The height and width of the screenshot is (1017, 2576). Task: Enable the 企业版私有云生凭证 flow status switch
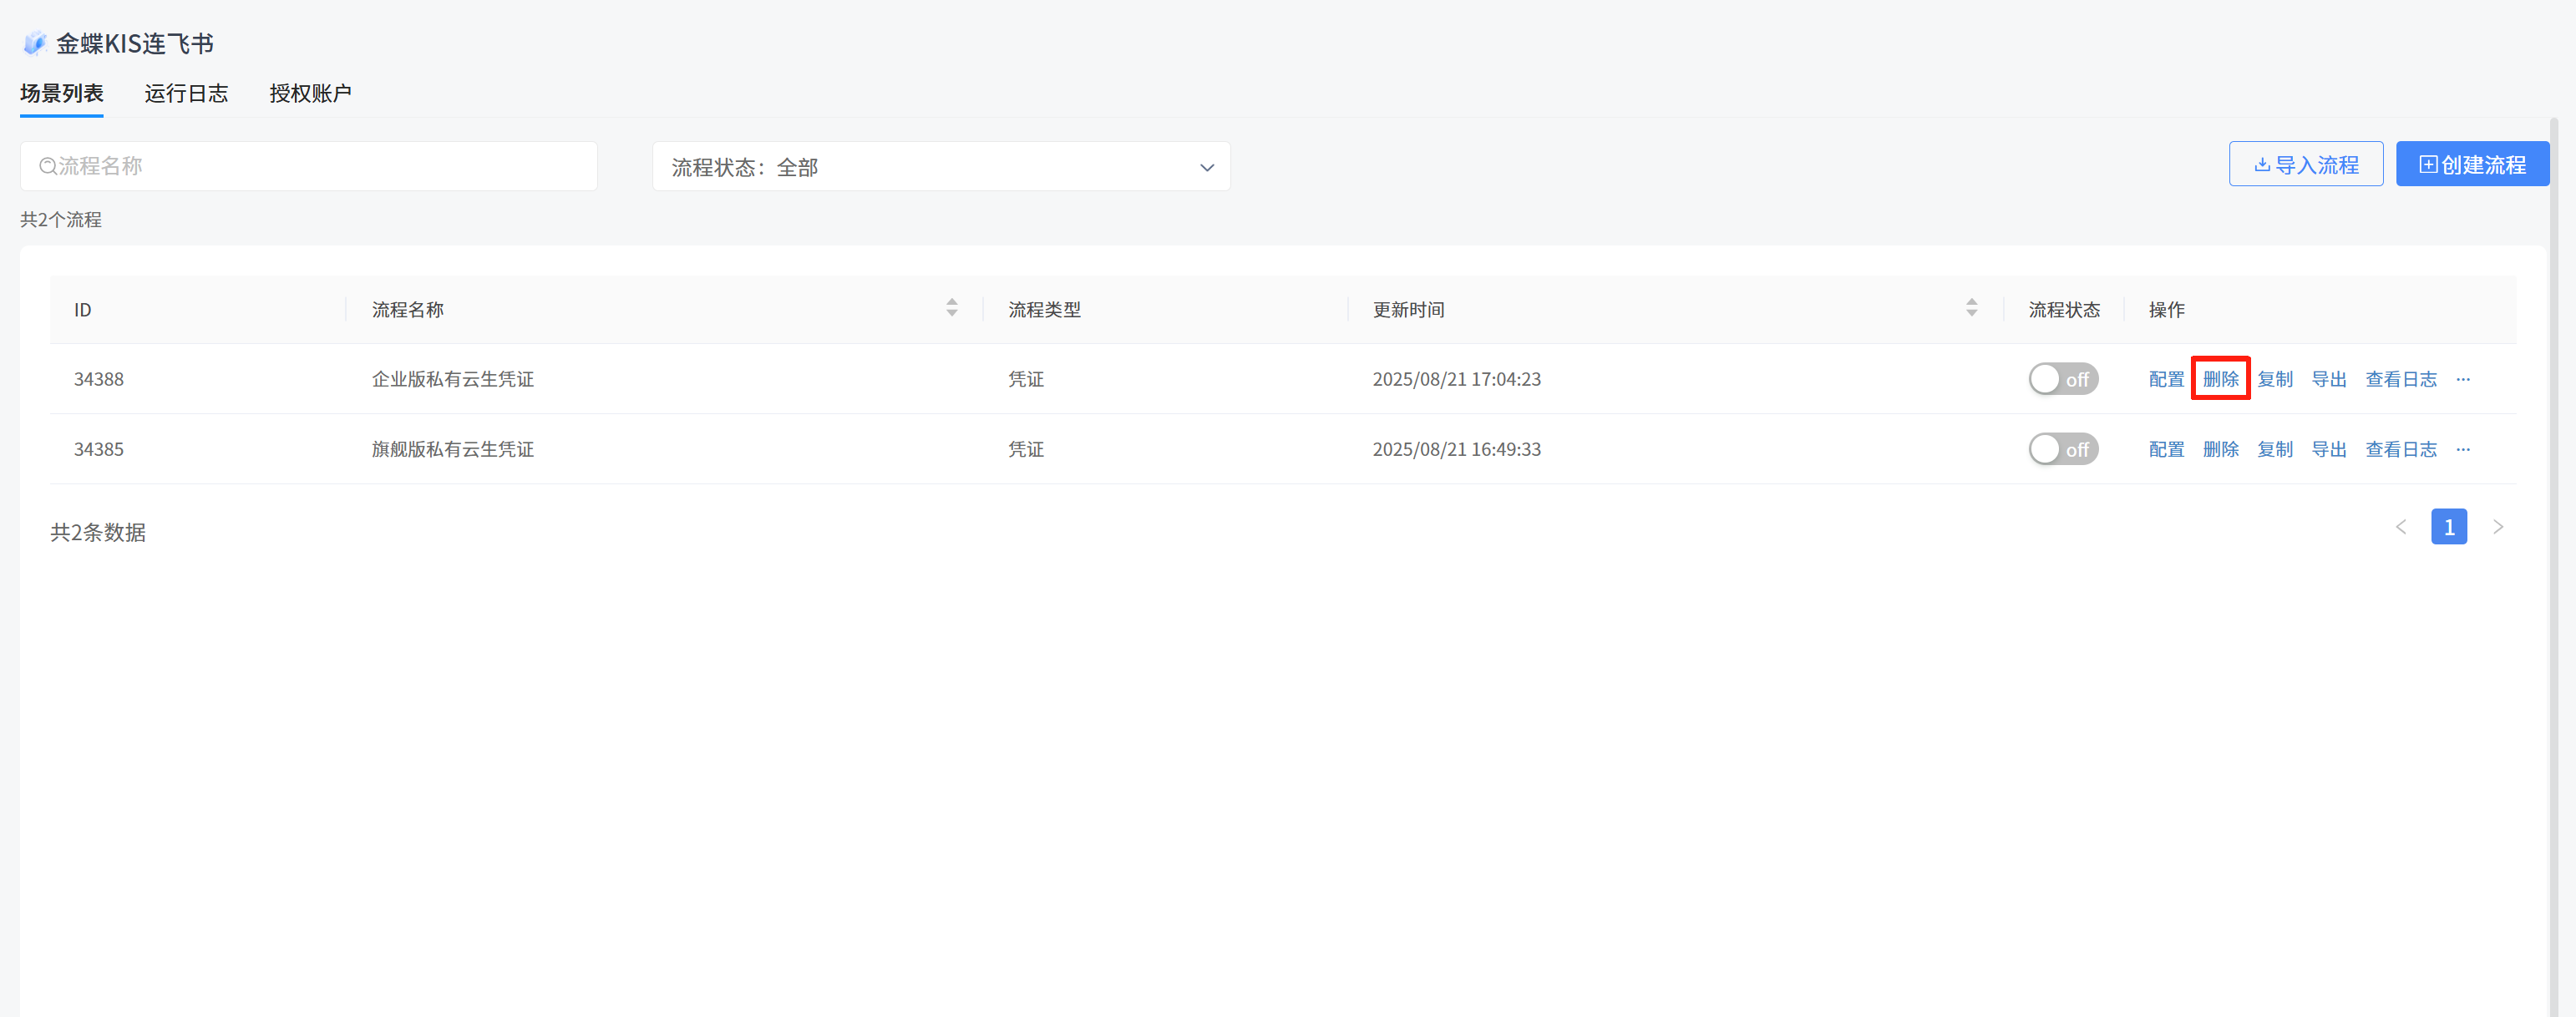[2062, 379]
